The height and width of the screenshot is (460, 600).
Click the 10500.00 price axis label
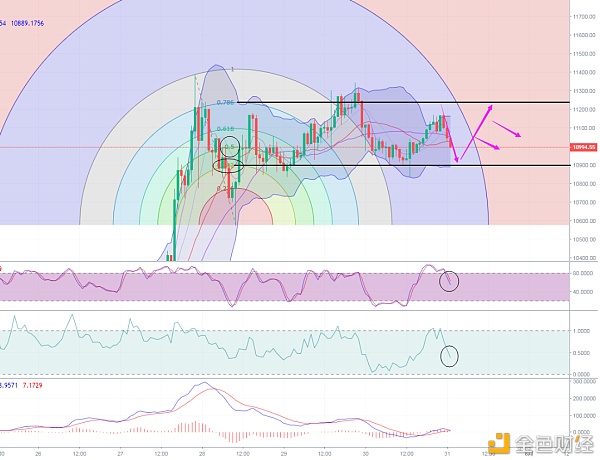pyautogui.click(x=584, y=240)
